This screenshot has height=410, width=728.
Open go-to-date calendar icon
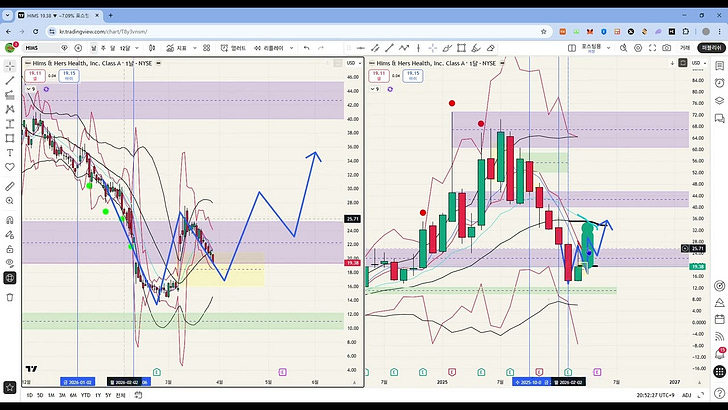pyautogui.click(x=138, y=395)
